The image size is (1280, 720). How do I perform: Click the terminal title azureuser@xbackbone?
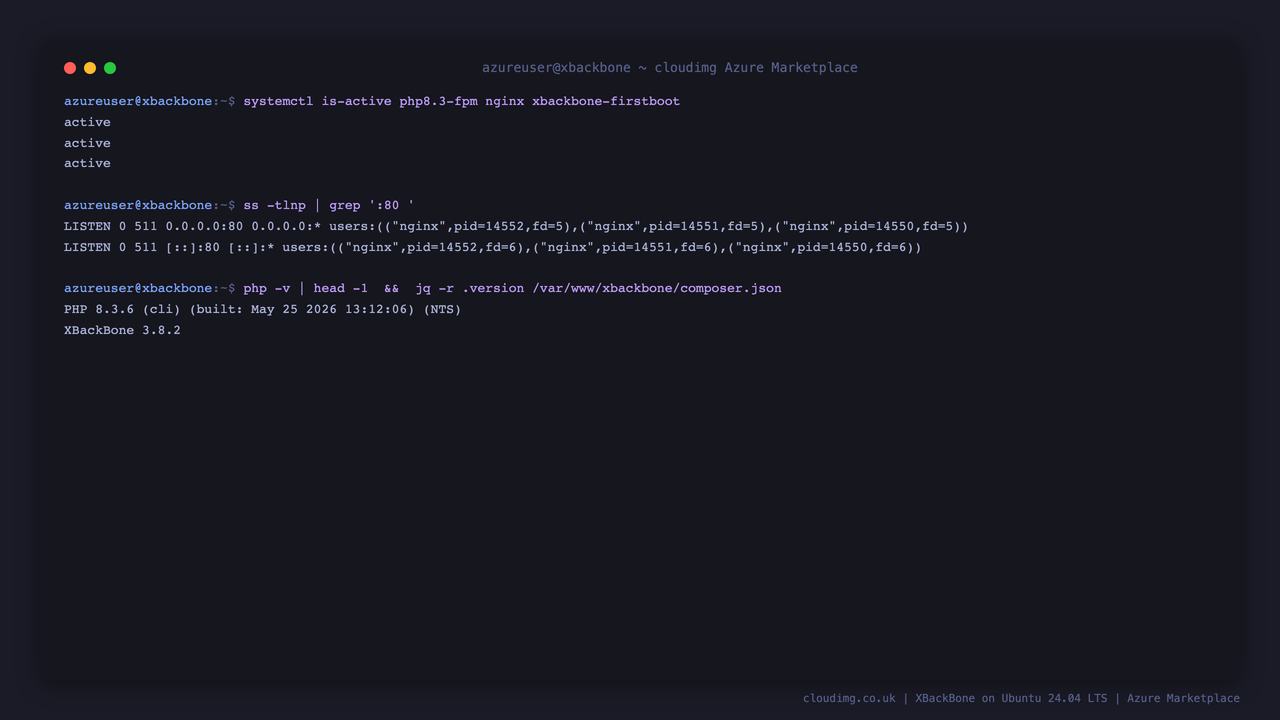(670, 68)
